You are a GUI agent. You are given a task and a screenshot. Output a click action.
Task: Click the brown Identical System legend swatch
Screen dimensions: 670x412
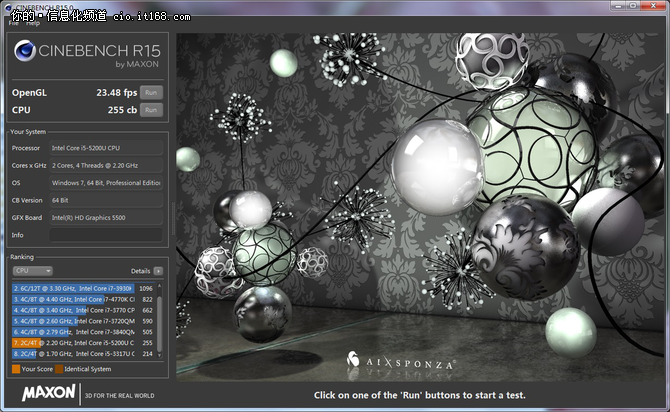point(59,369)
